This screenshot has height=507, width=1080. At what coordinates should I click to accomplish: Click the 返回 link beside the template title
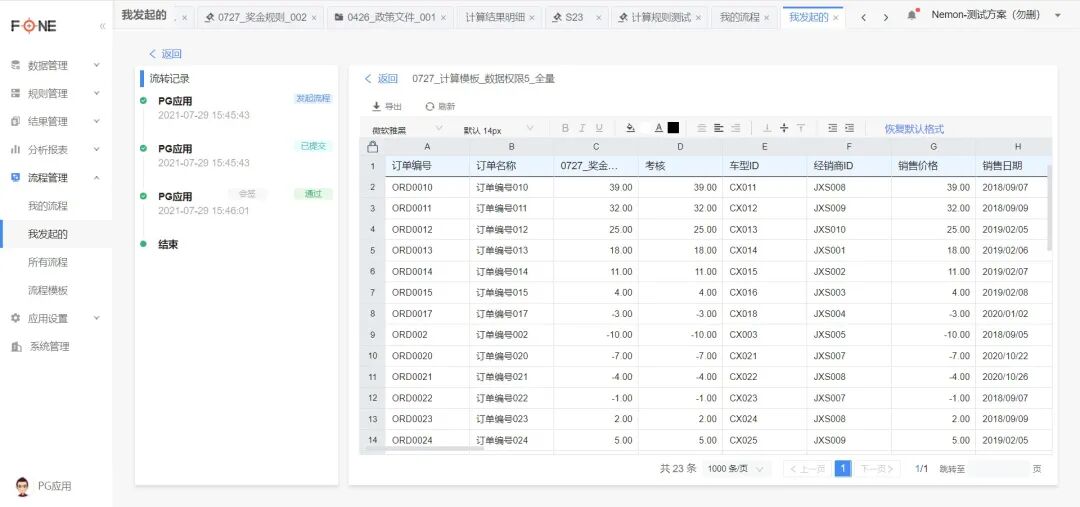381,79
